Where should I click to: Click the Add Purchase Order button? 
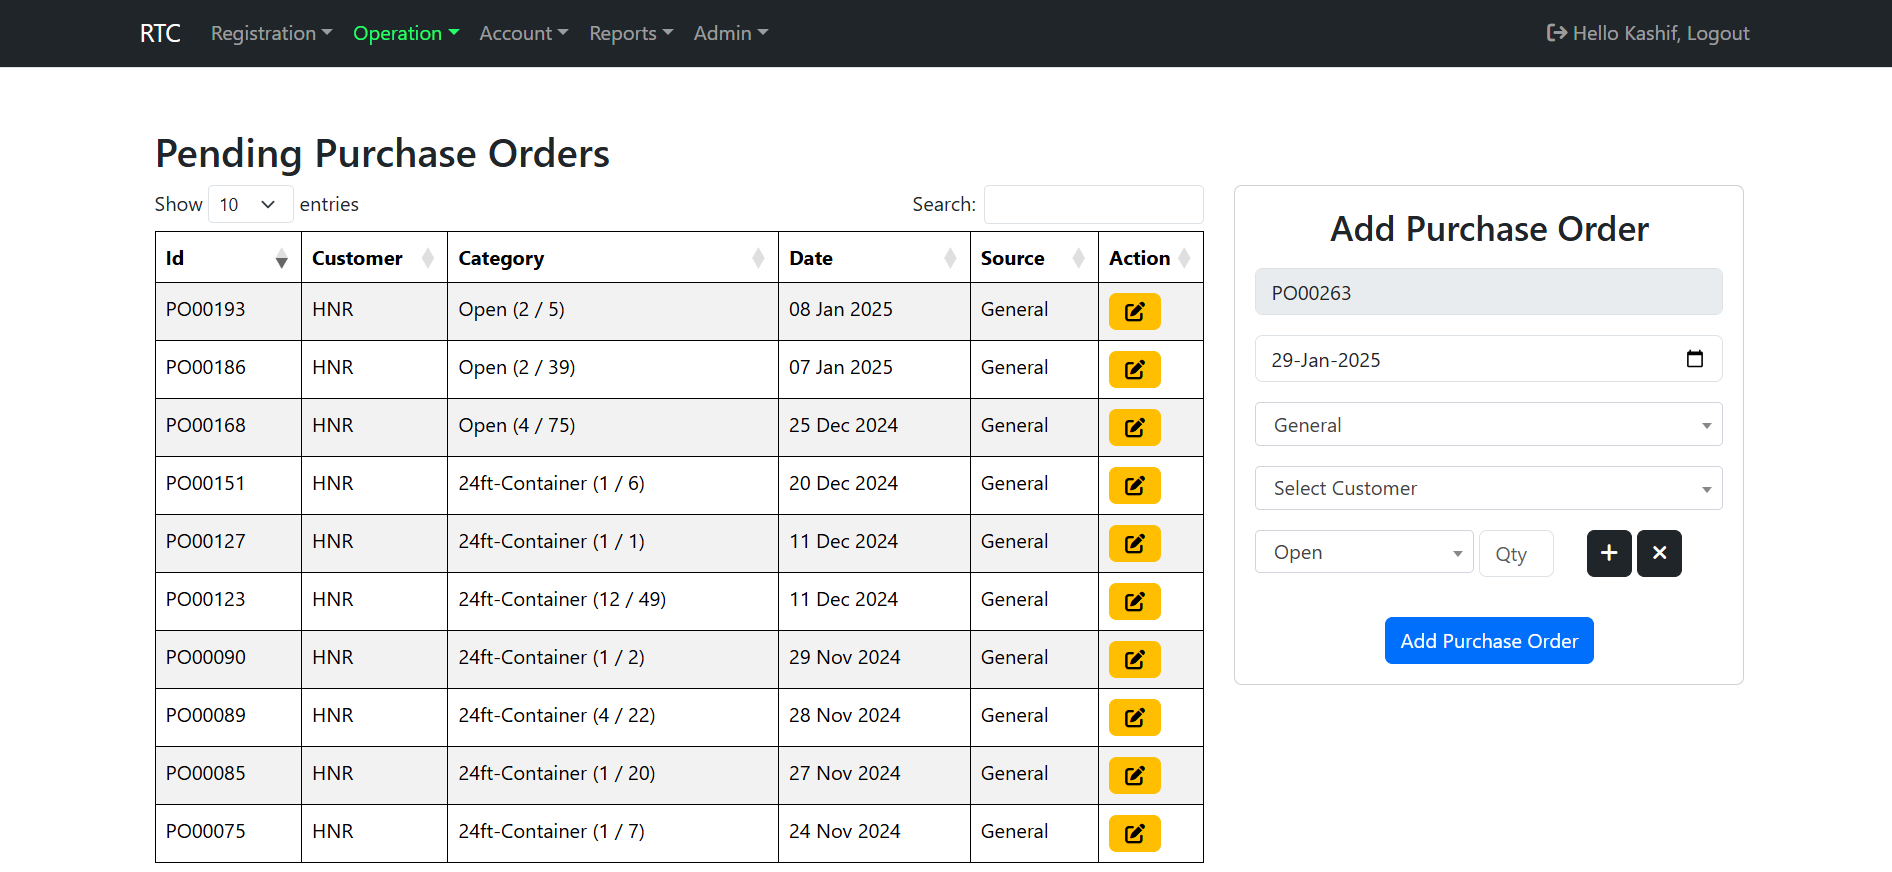1488,641
